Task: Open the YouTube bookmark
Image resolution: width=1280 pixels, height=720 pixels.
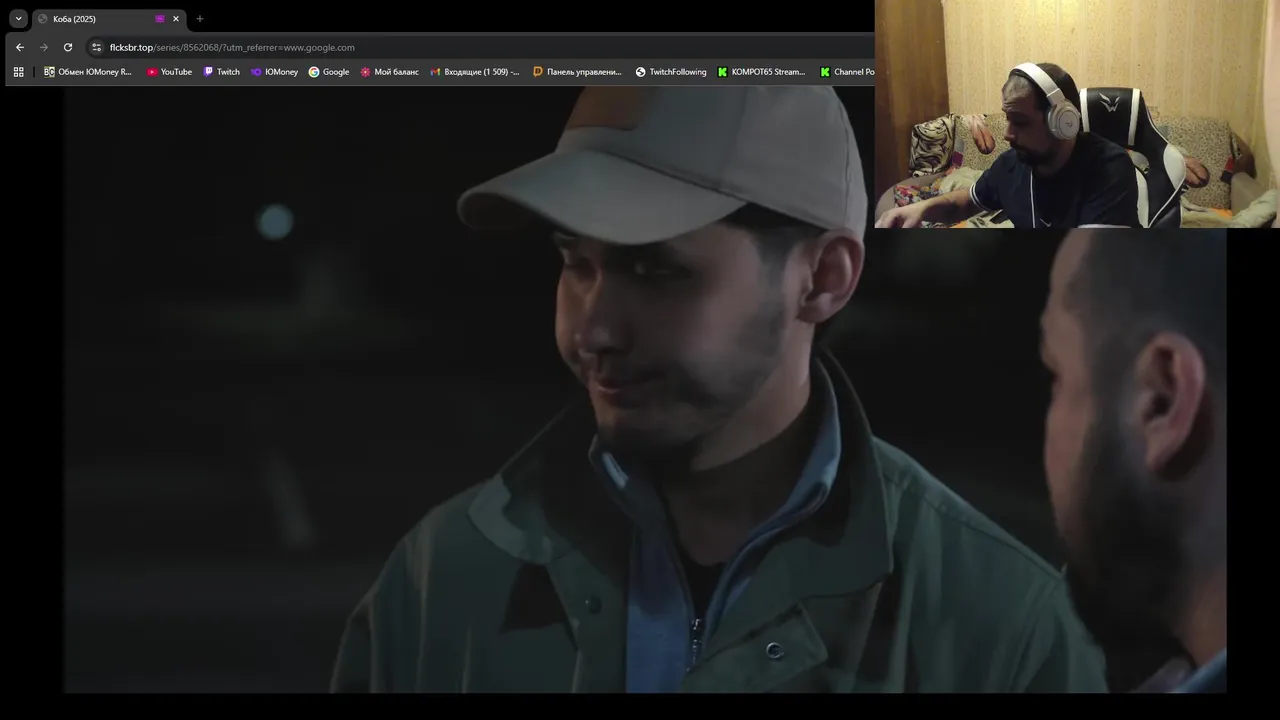Action: click(169, 72)
